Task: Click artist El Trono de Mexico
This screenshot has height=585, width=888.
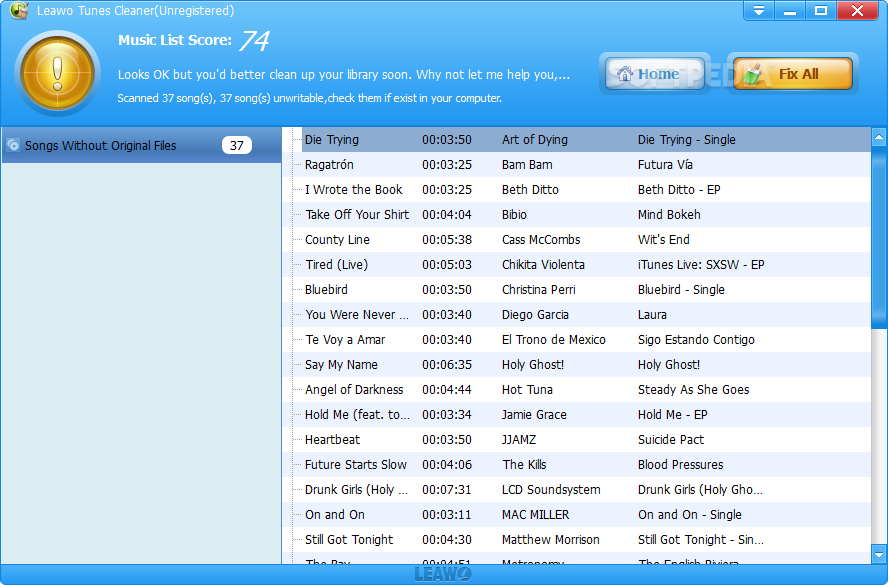Action: 554,339
